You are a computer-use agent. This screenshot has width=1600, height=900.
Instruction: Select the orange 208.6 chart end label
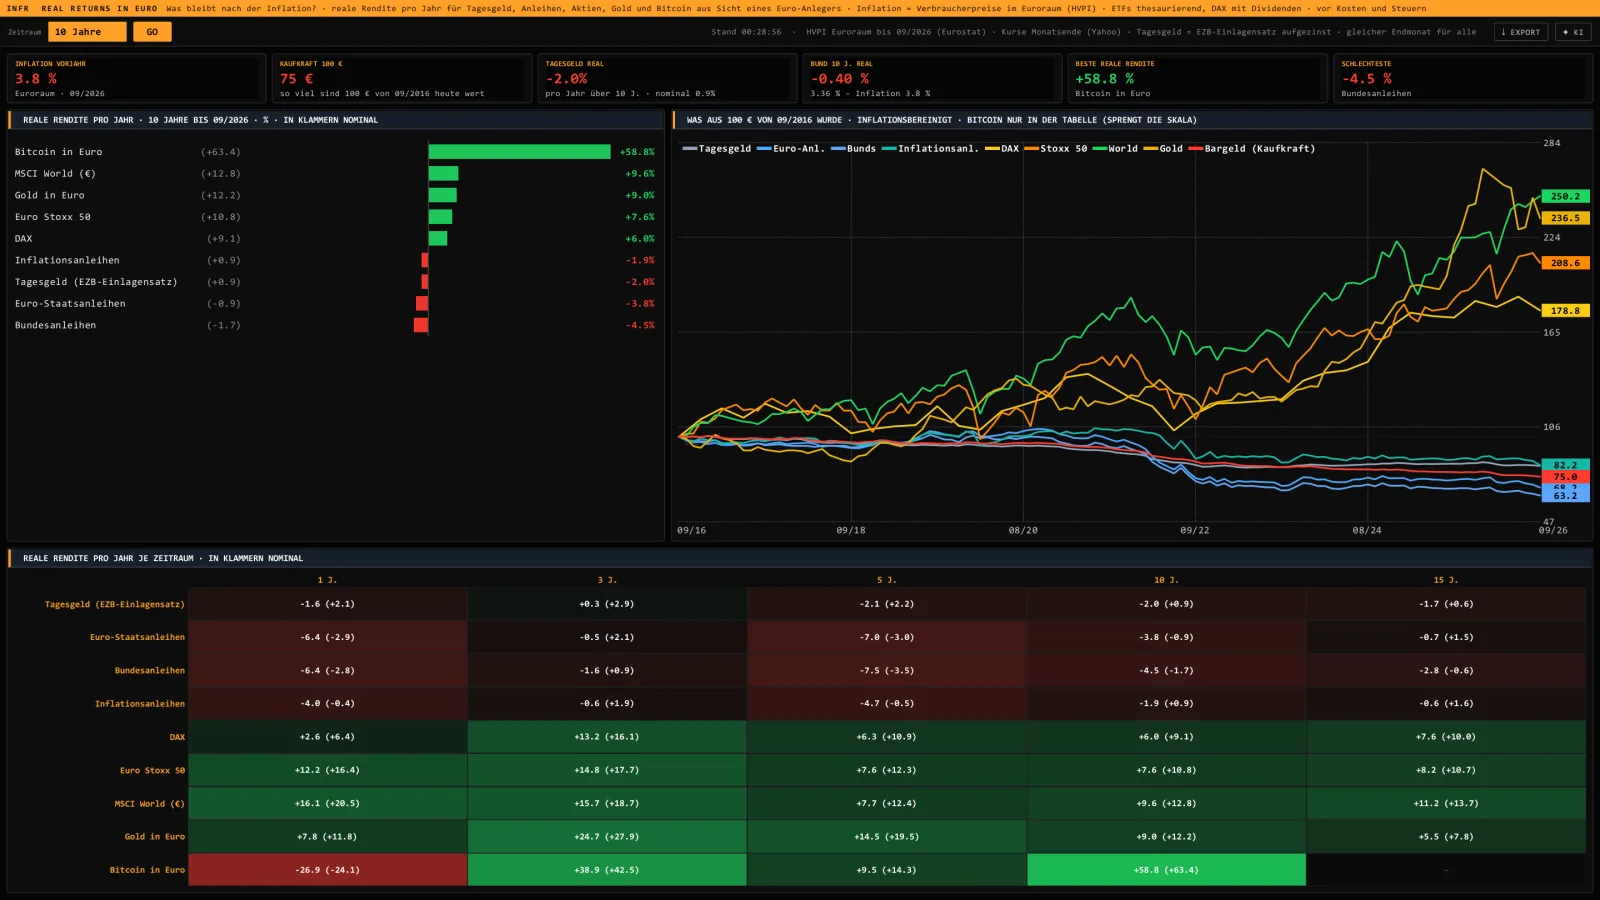point(1565,263)
